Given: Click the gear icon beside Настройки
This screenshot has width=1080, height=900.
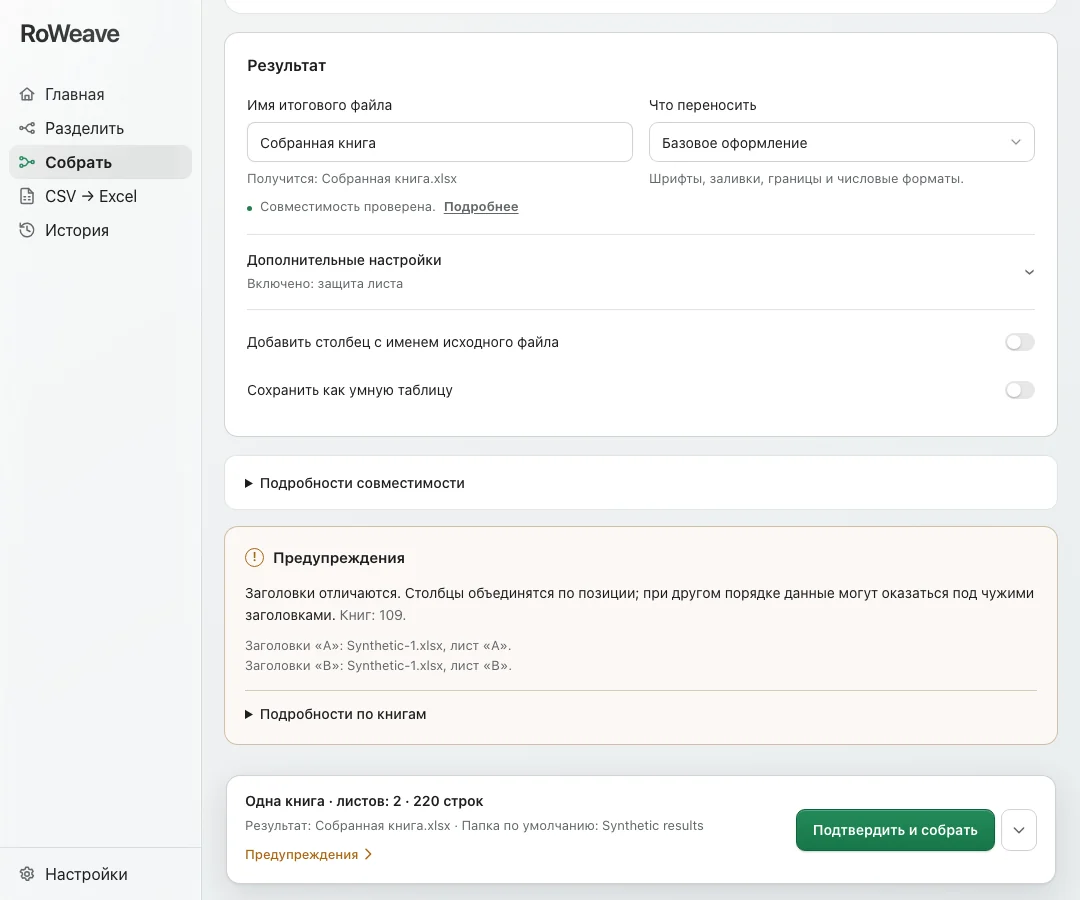Looking at the screenshot, I should coord(27,874).
